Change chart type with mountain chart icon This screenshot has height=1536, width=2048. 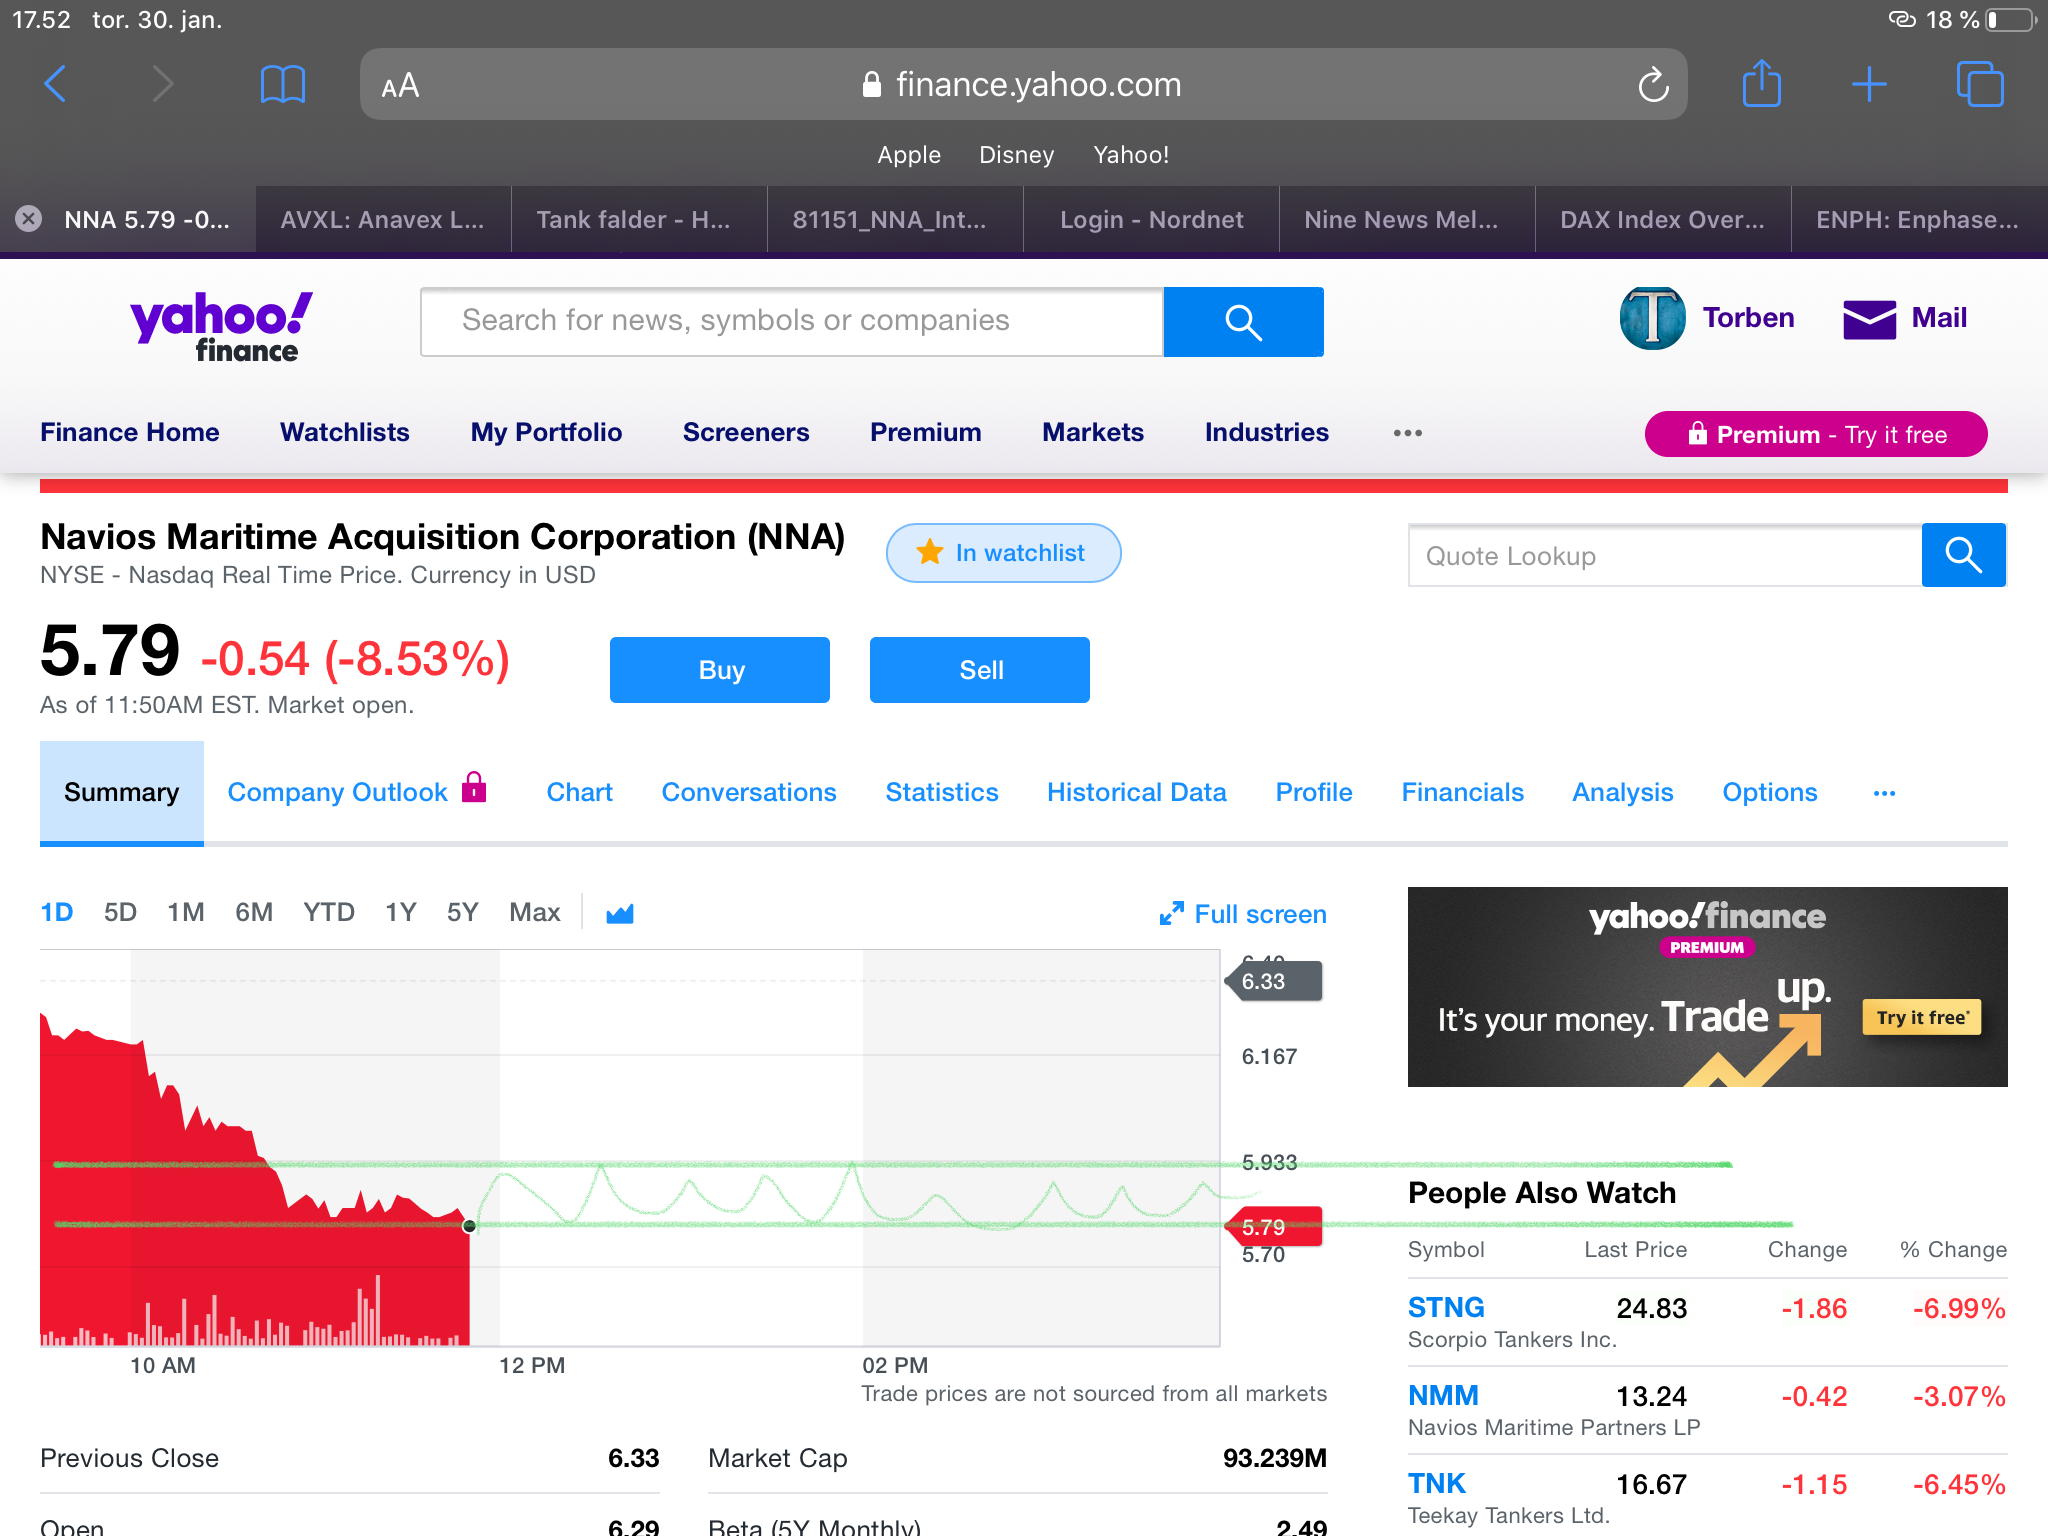[x=620, y=913]
